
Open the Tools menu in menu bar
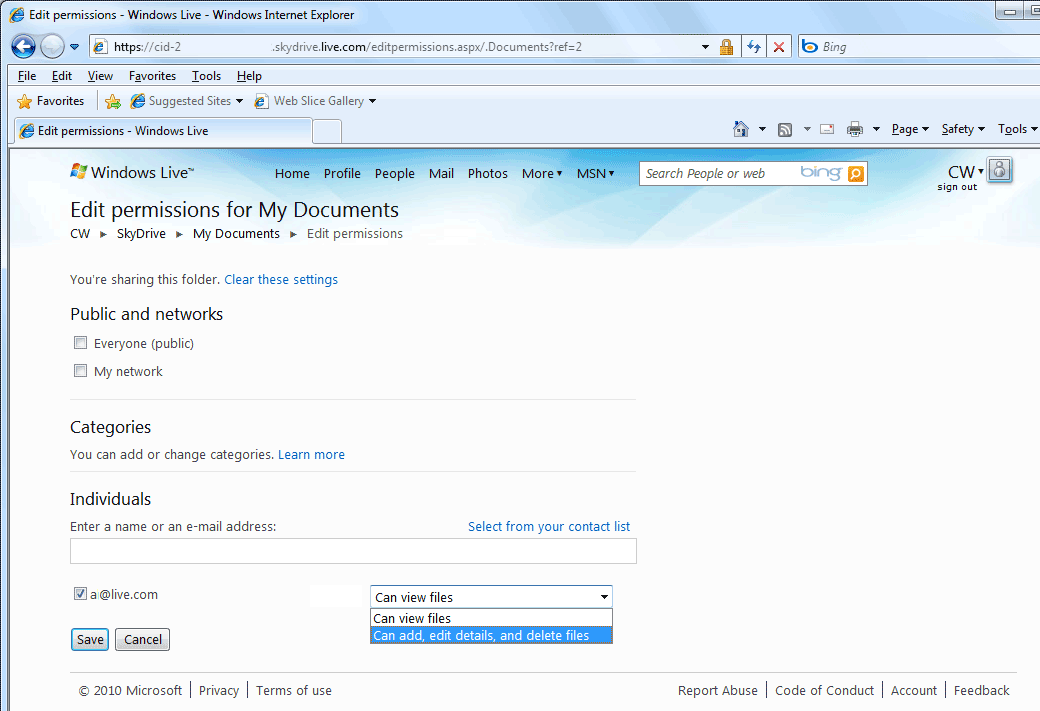(x=206, y=76)
